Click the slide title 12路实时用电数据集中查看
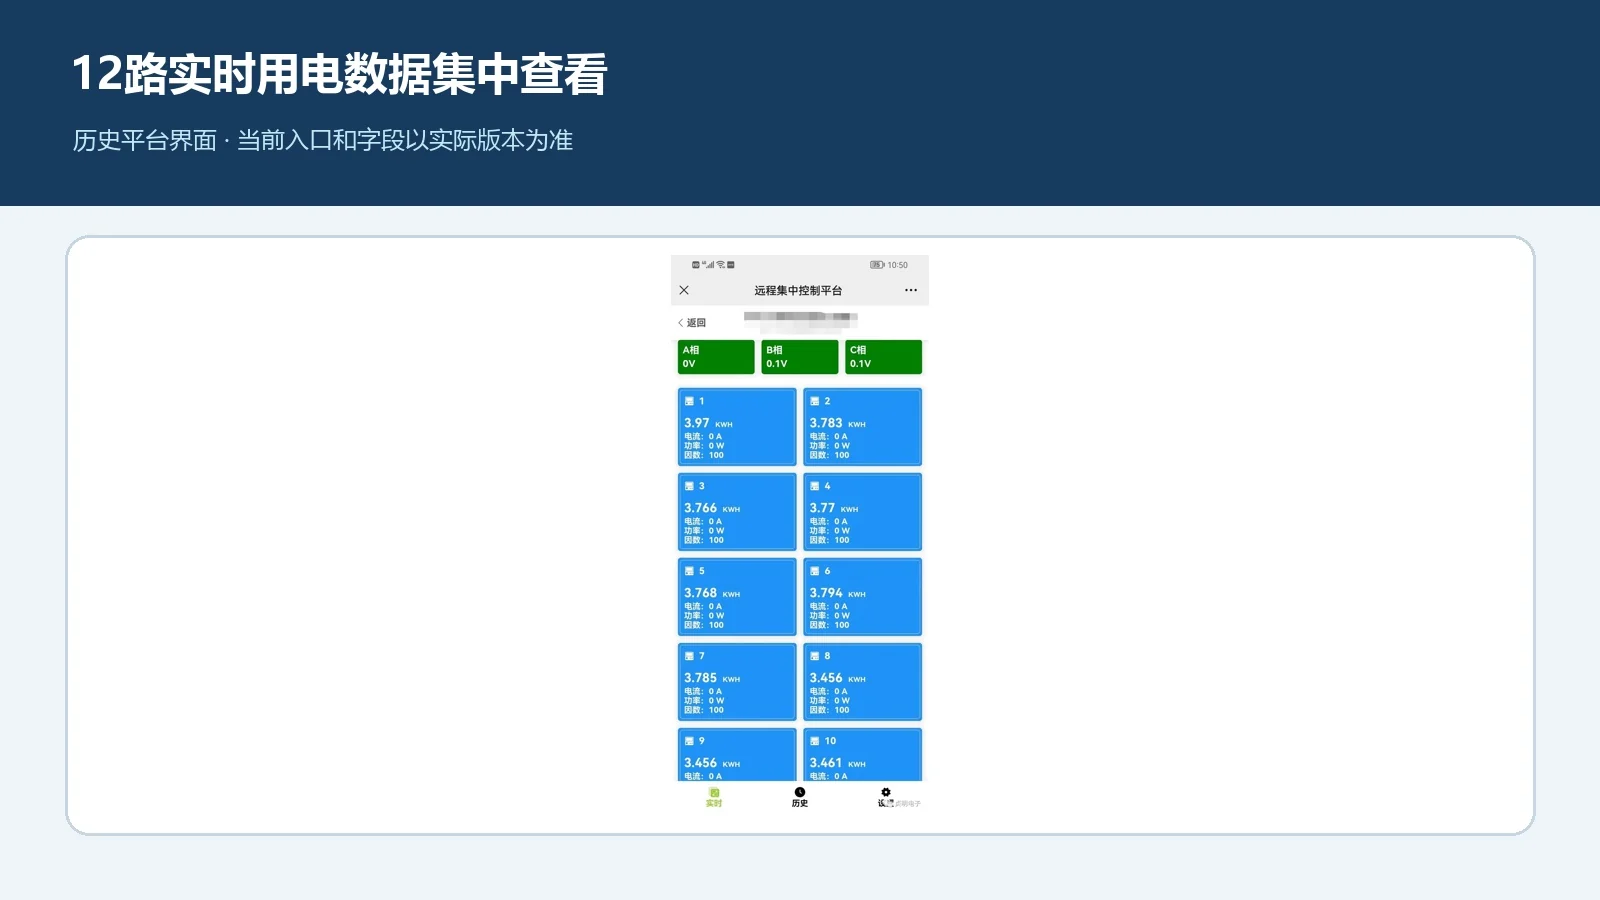The image size is (1600, 900). click(x=340, y=74)
